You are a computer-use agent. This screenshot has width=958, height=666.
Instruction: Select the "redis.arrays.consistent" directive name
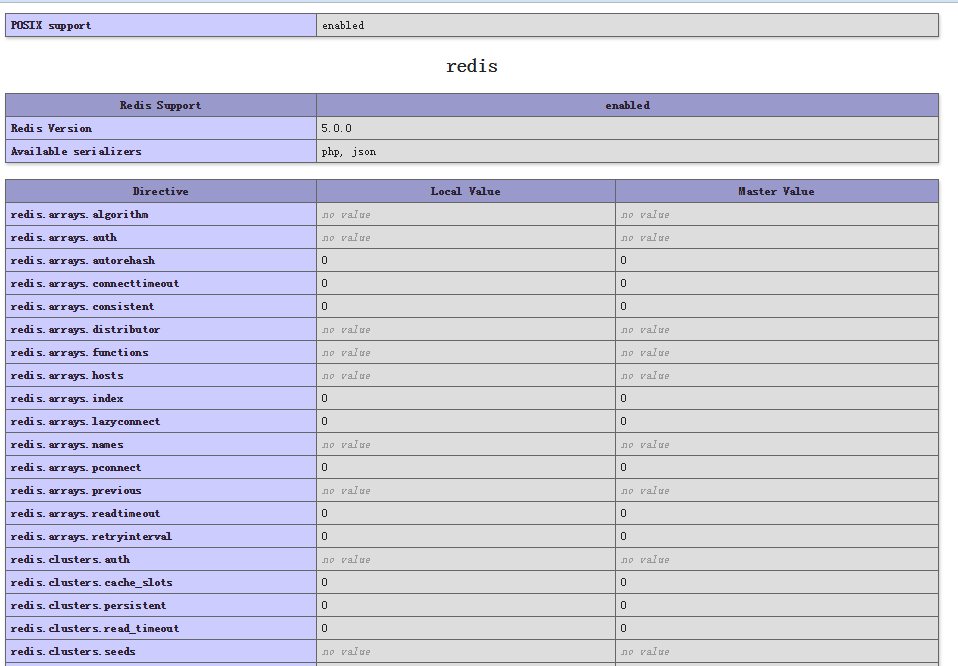tap(82, 307)
